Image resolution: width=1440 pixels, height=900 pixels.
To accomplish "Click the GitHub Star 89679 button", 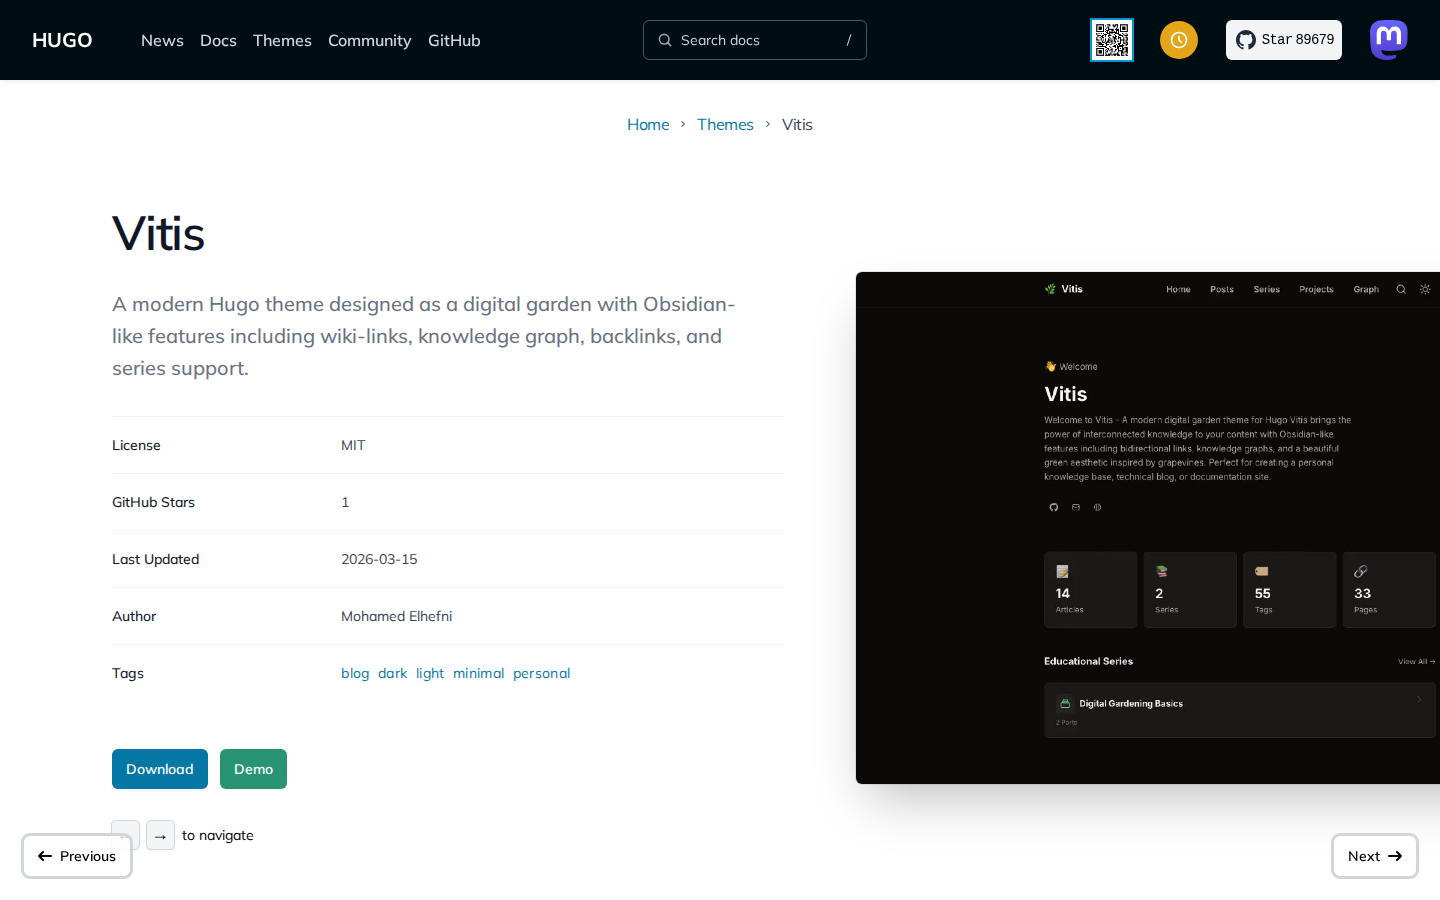I will 1284,40.
